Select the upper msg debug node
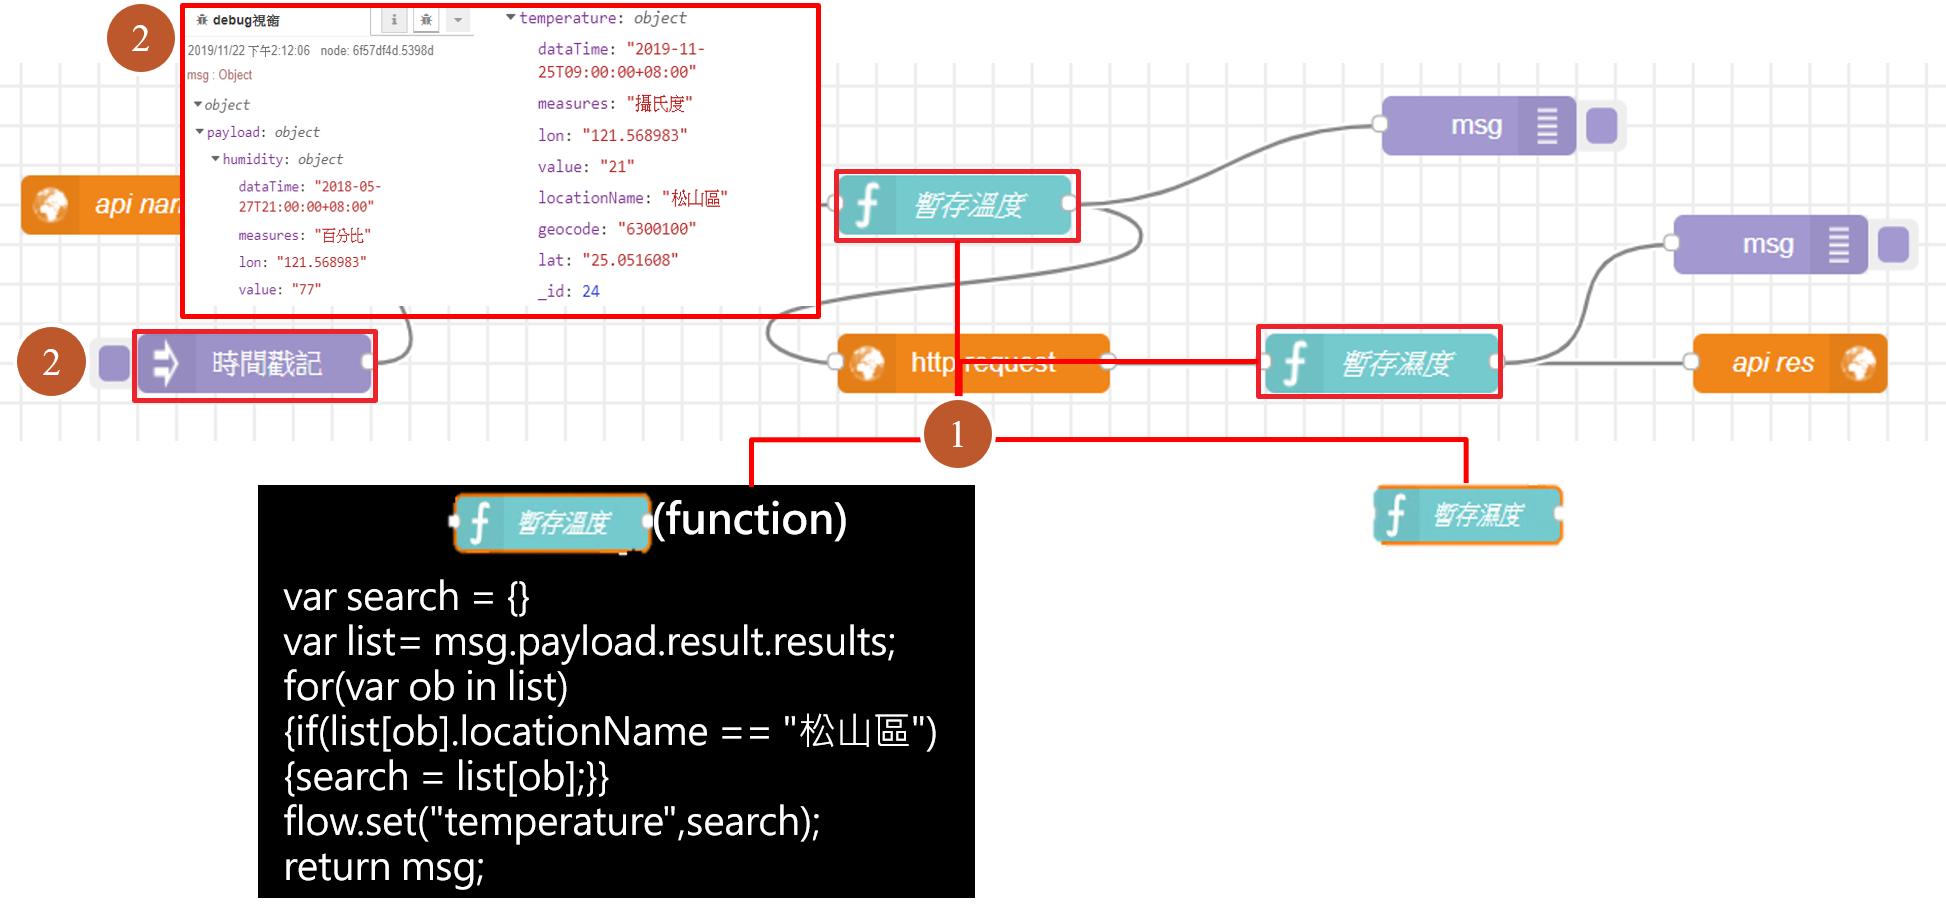This screenshot has width=1946, height=912. (1479, 126)
